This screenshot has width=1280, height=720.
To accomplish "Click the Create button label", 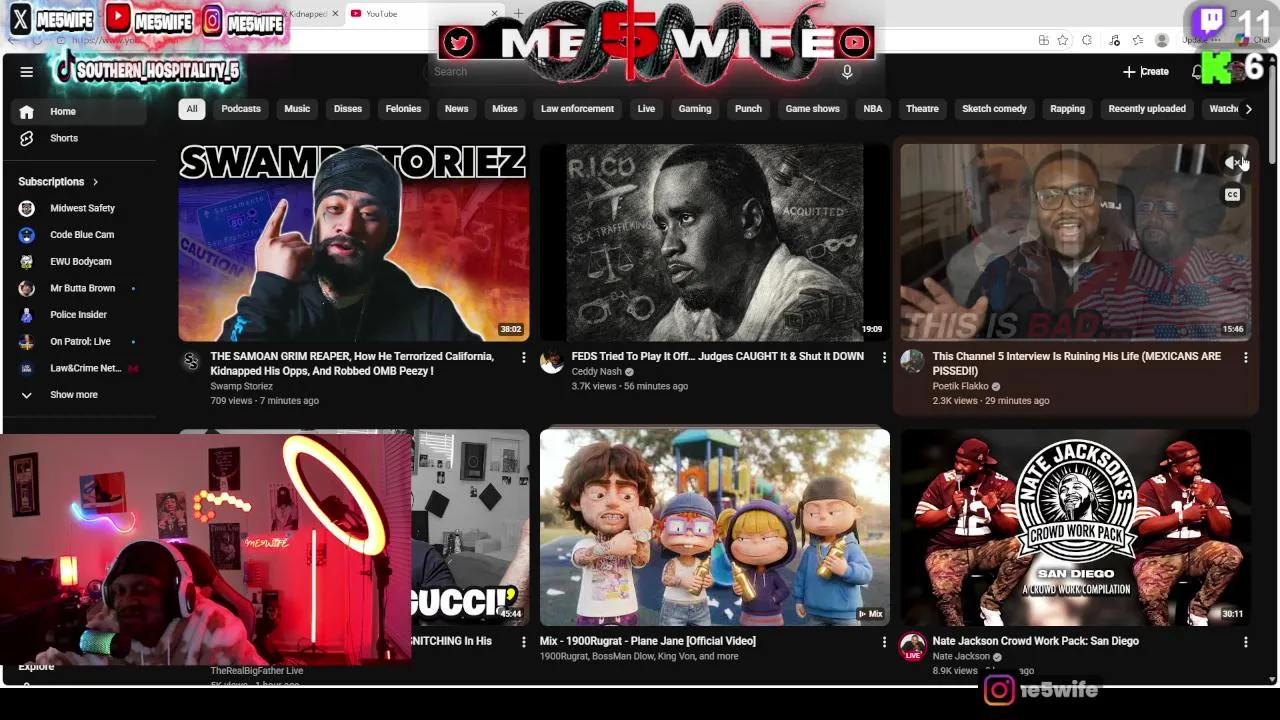I will [x=1155, y=72].
